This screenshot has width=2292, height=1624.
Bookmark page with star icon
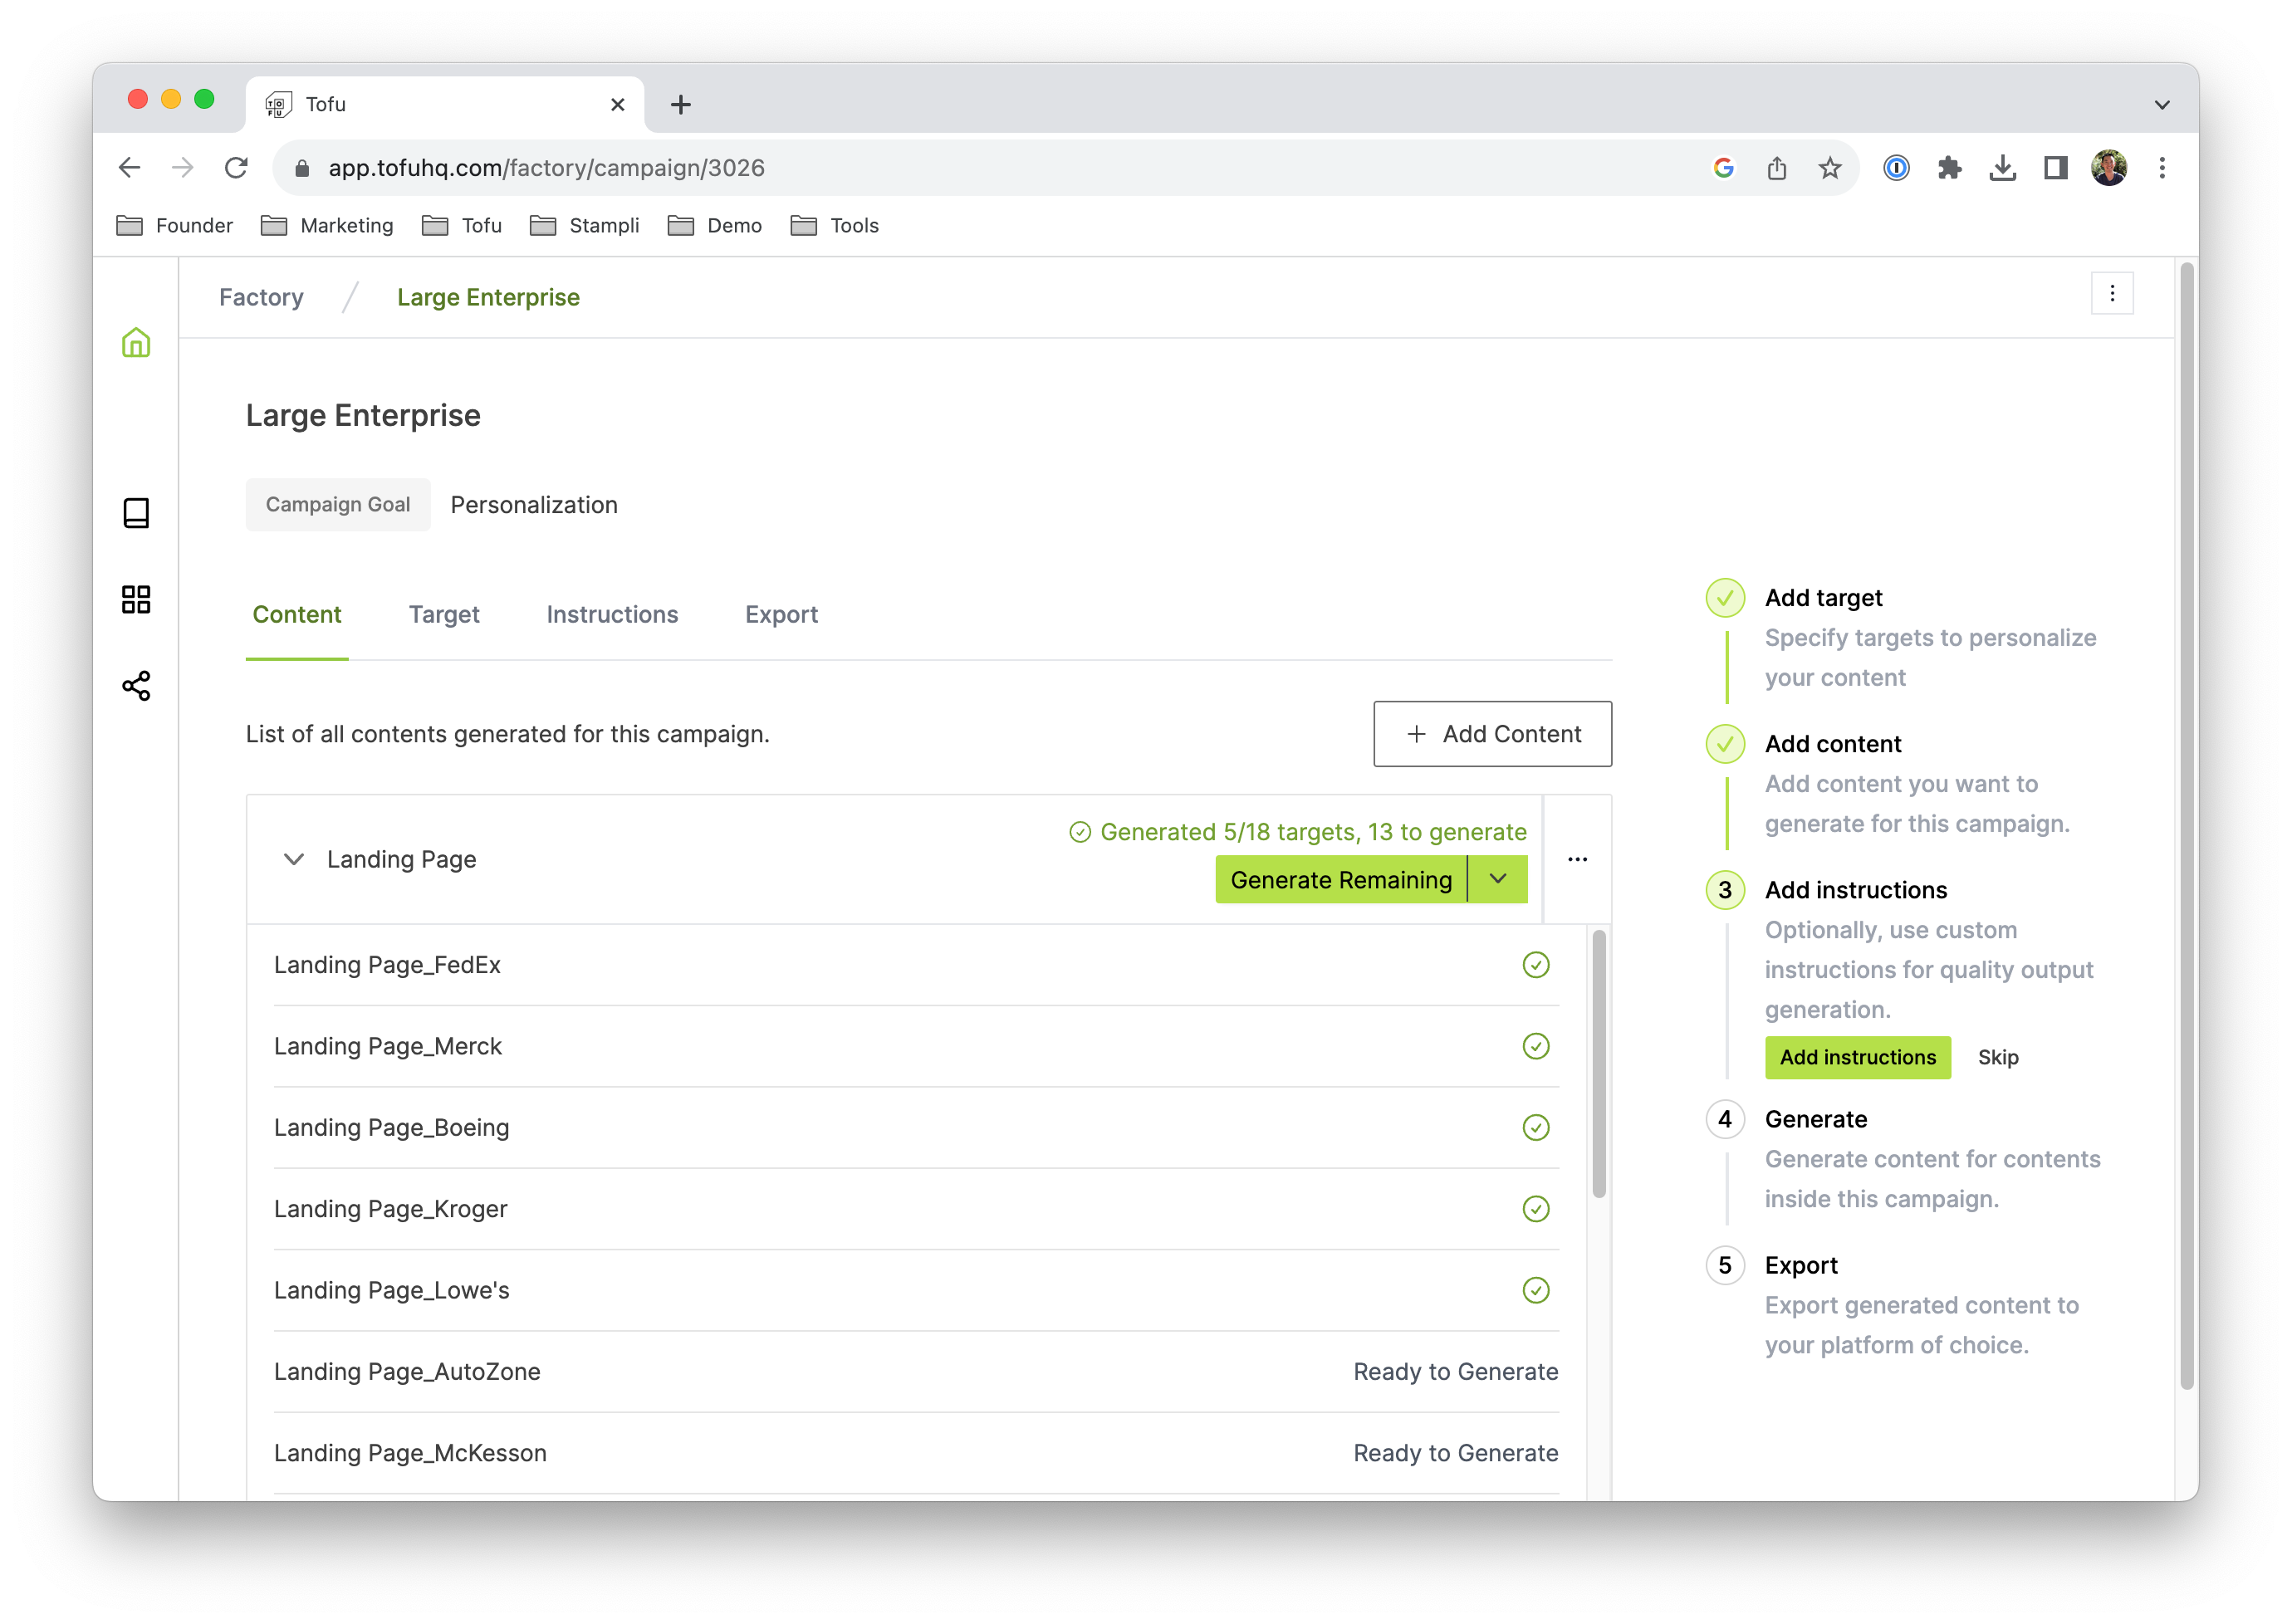1829,168
